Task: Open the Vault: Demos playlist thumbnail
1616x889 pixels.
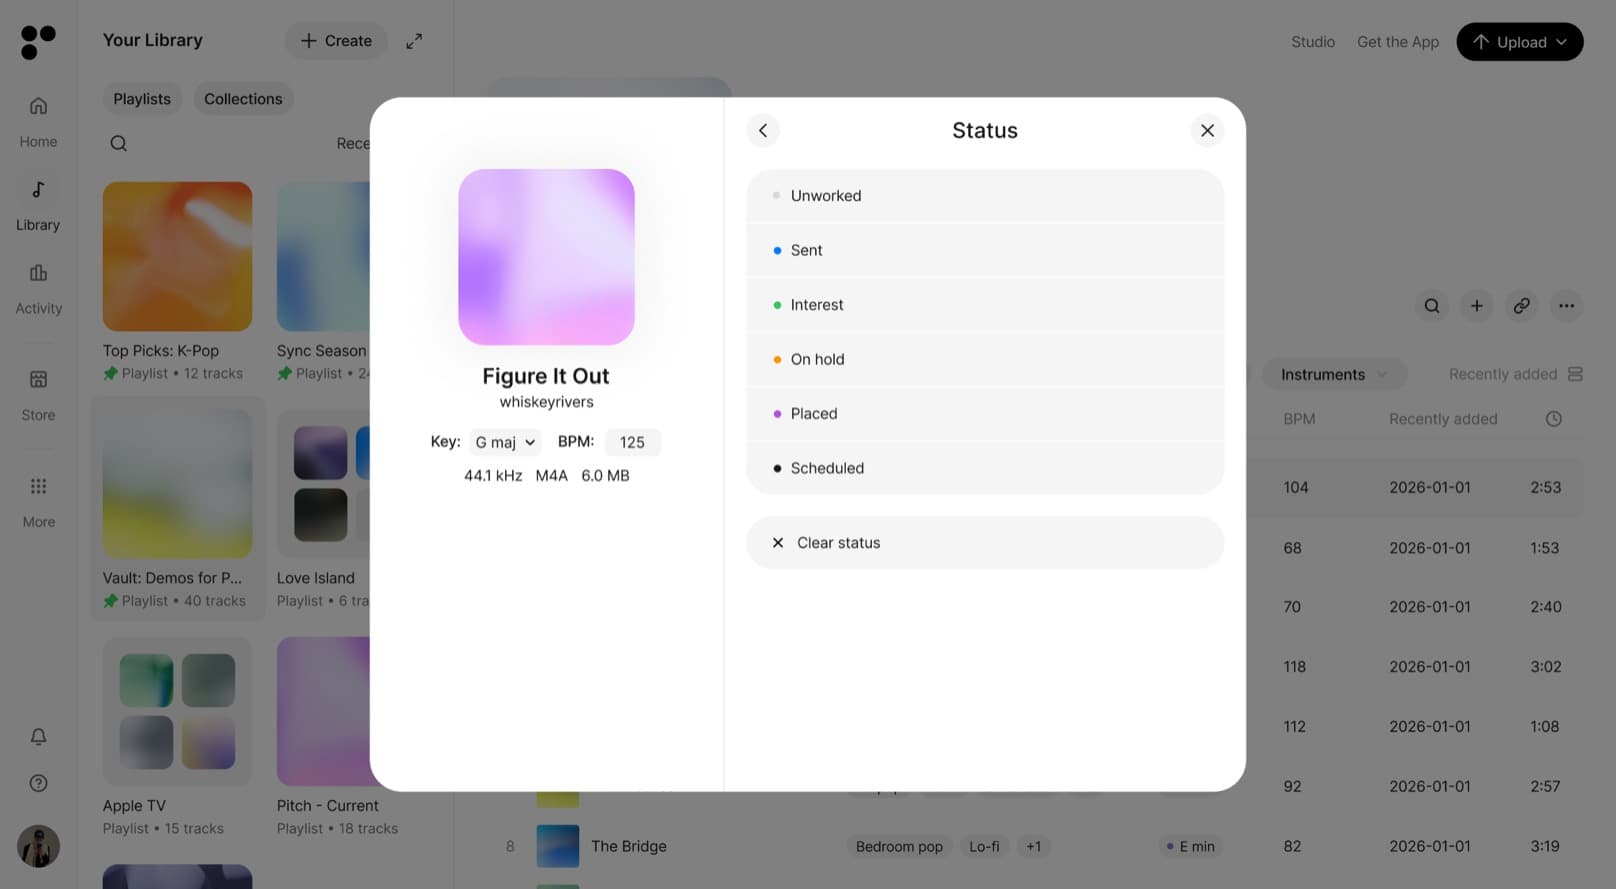Action: click(x=177, y=484)
